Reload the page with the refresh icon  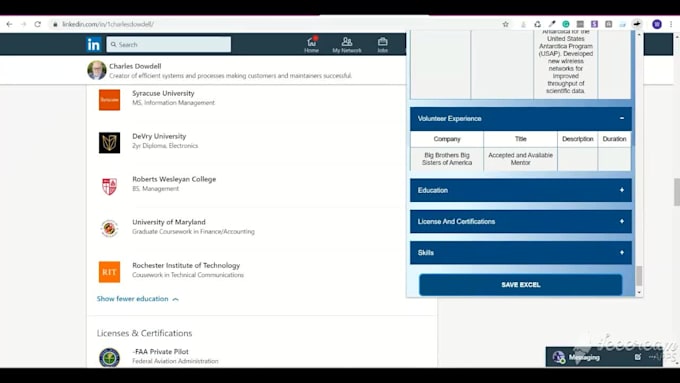[x=38, y=24]
